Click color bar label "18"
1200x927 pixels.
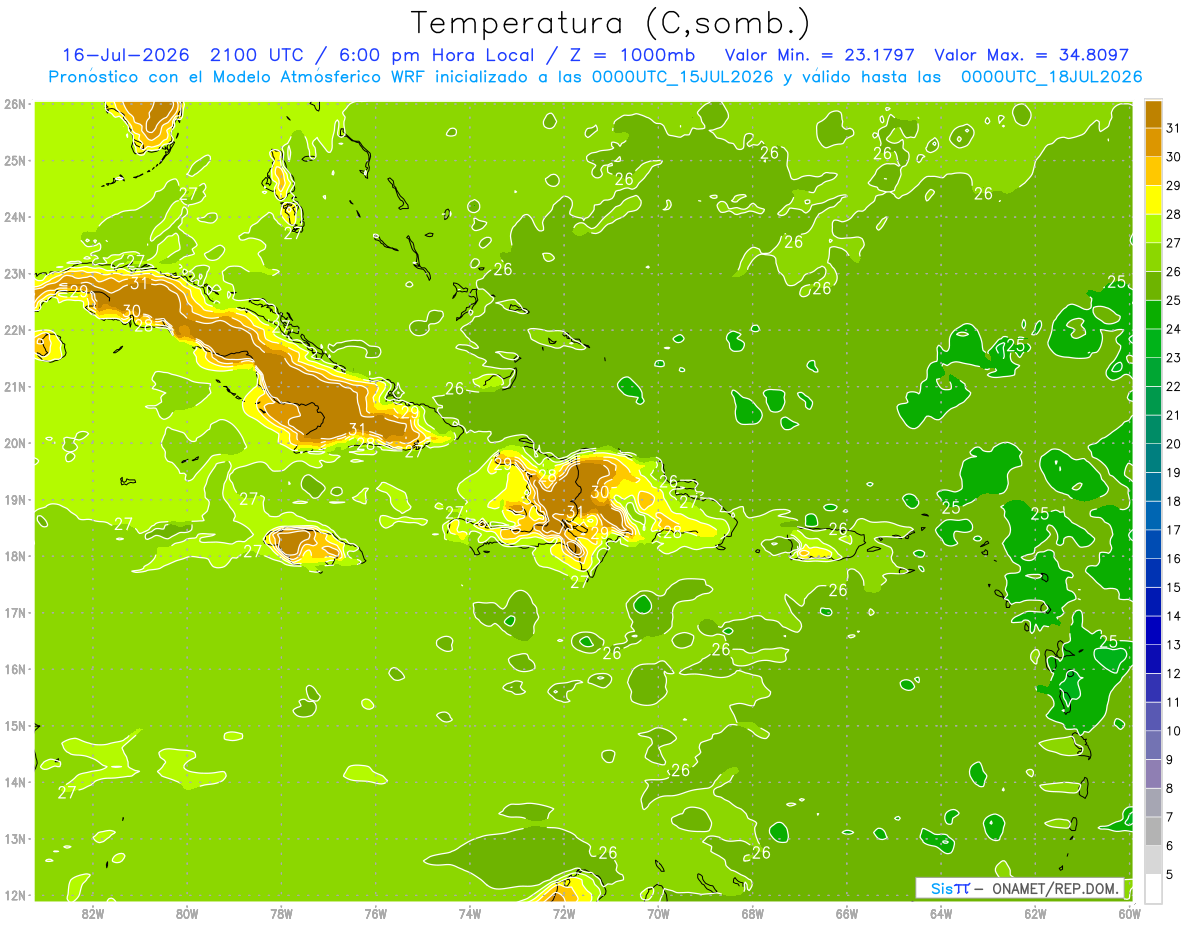[x=1173, y=501]
